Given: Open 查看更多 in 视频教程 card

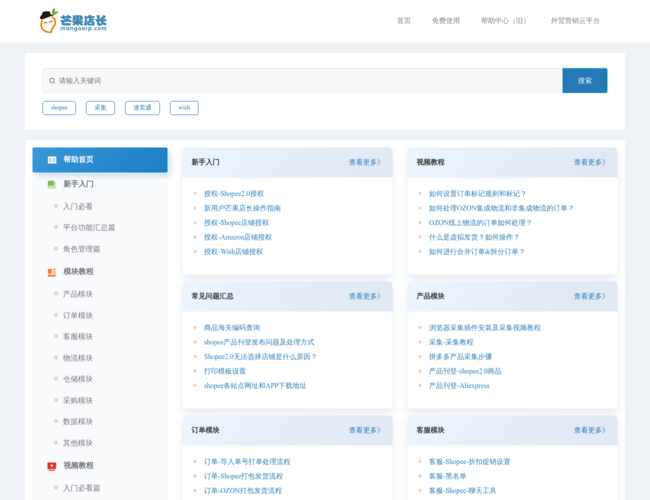Looking at the screenshot, I should pyautogui.click(x=589, y=162).
